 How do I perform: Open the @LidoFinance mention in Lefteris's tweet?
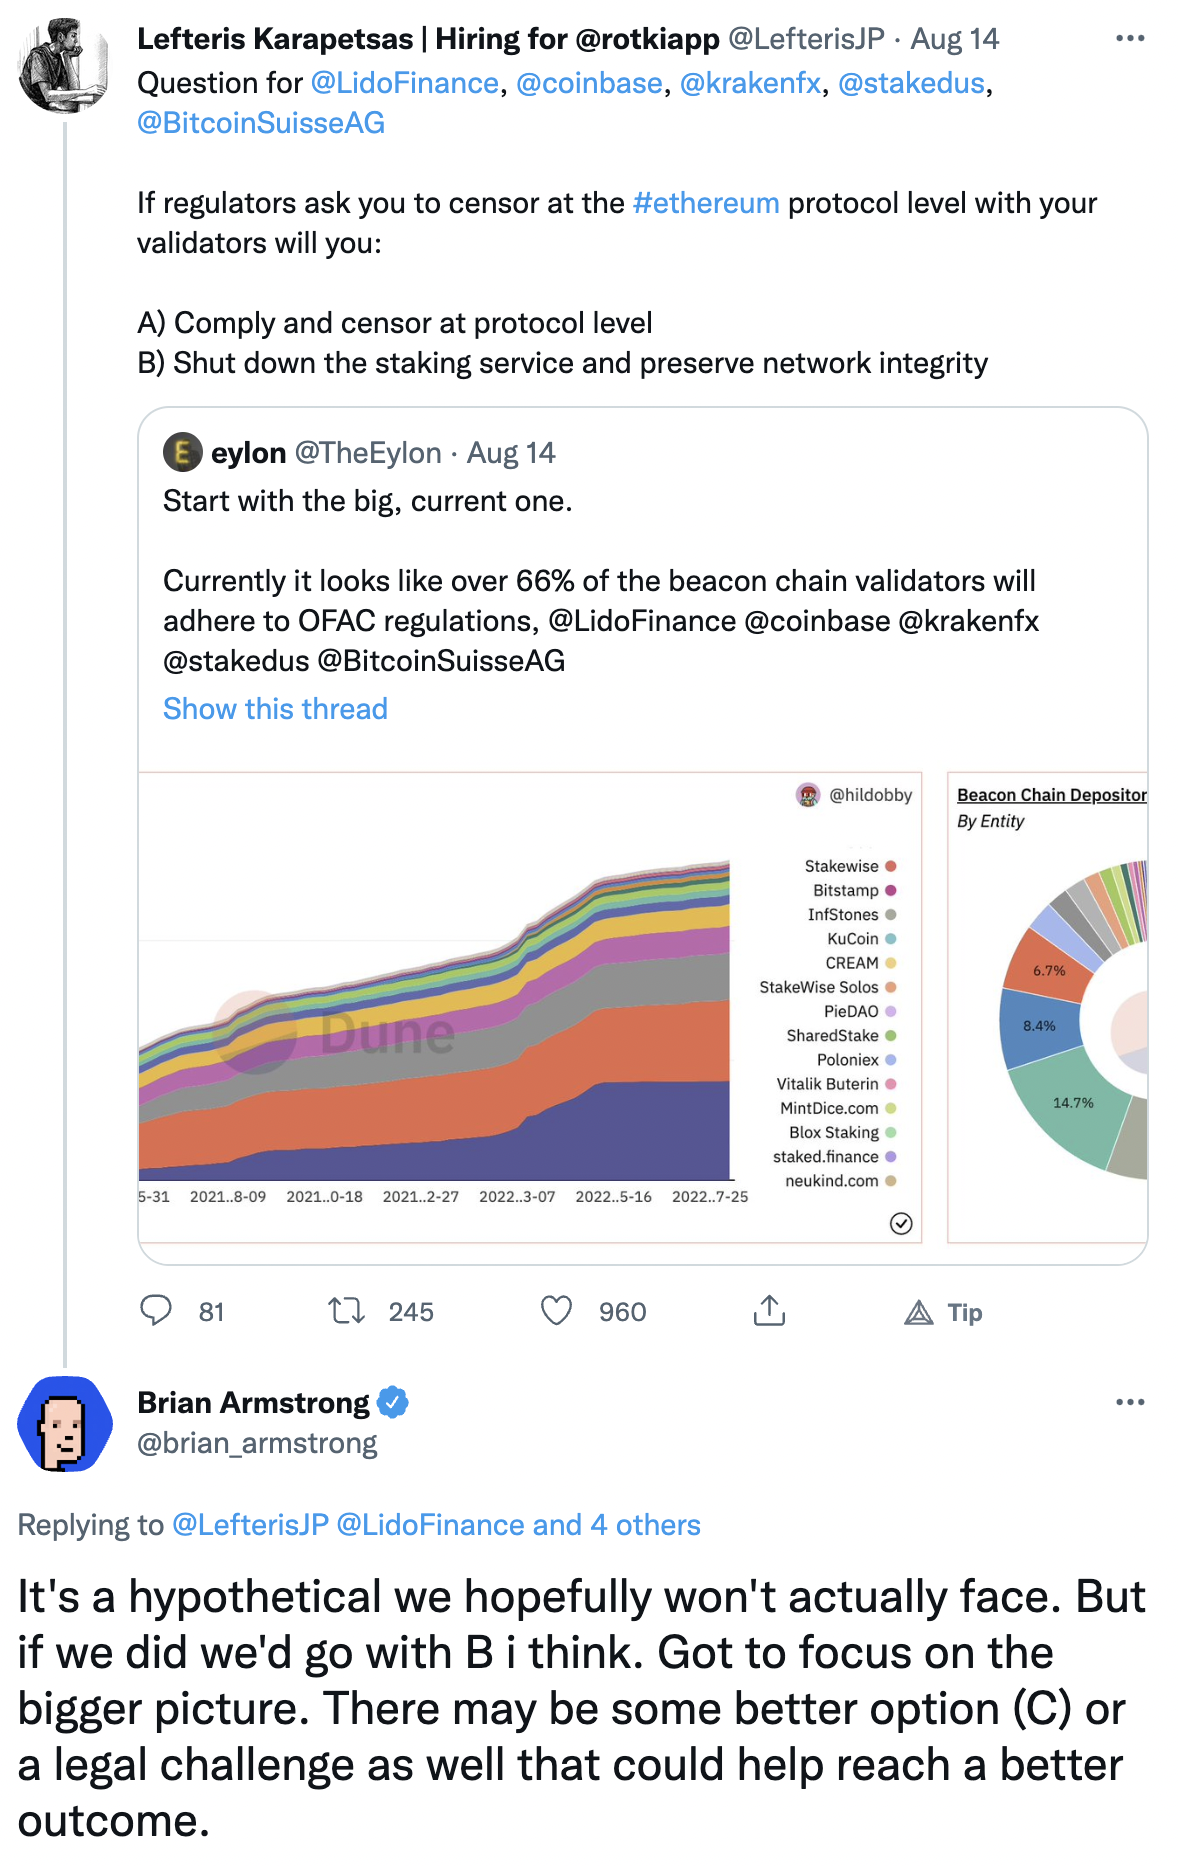[405, 83]
